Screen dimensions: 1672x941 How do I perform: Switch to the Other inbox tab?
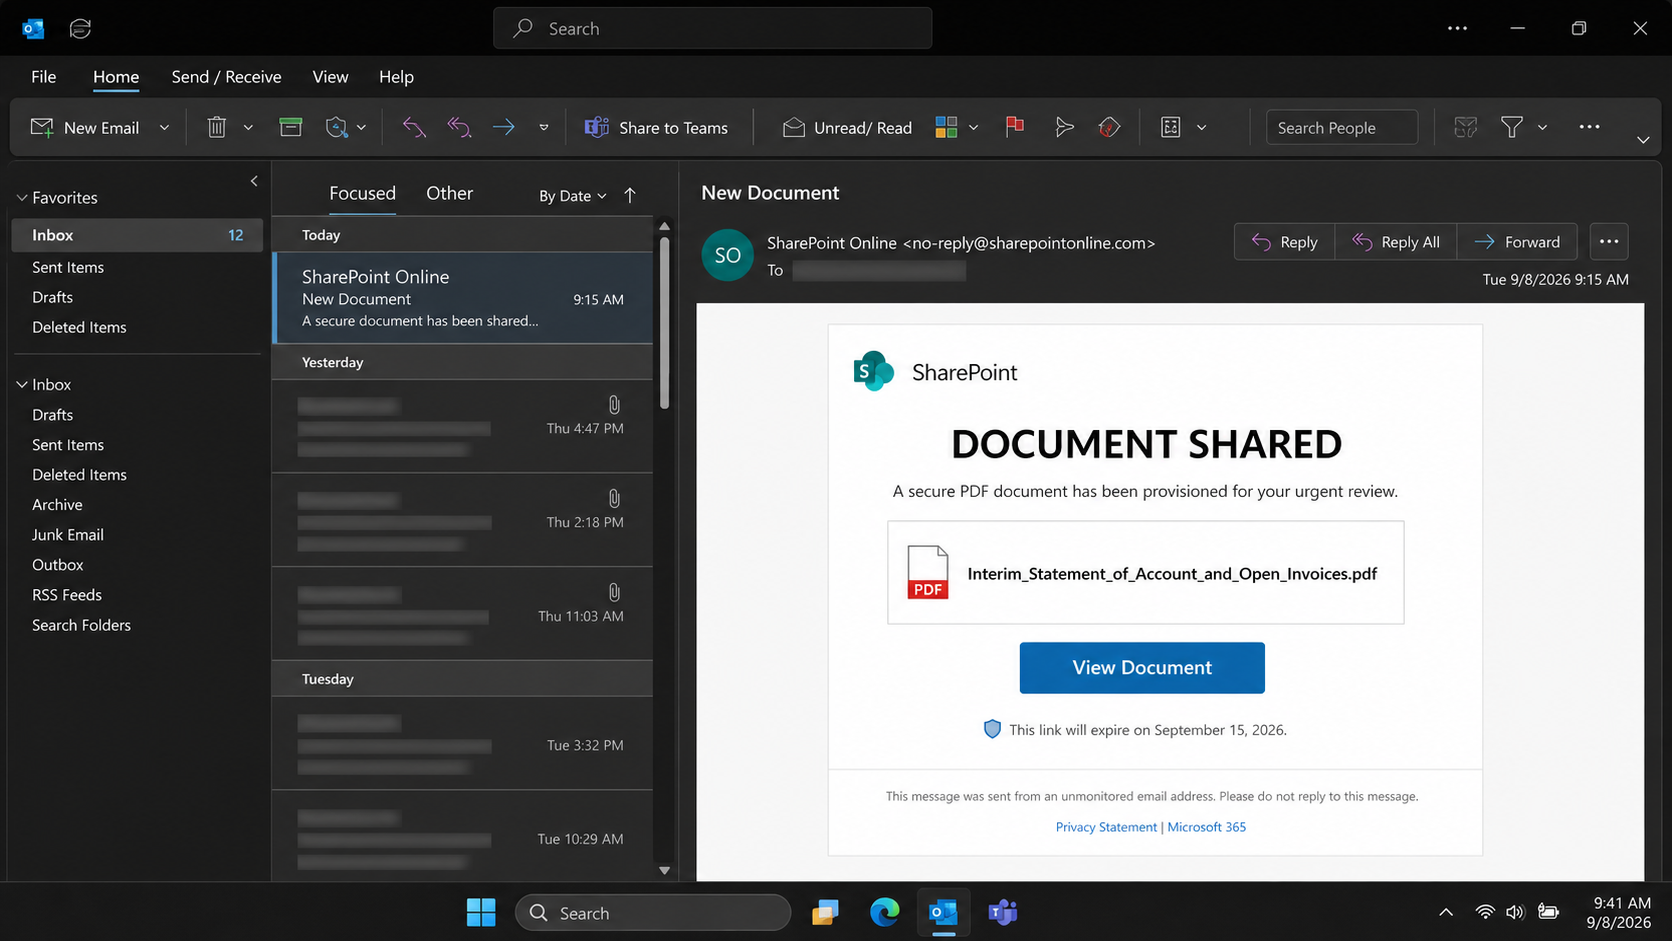point(449,193)
